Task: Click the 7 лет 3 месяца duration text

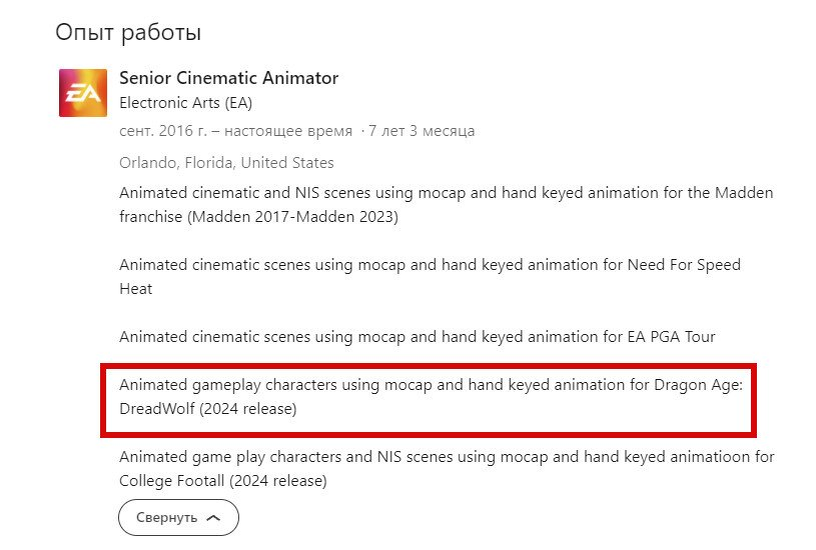Action: click(422, 131)
